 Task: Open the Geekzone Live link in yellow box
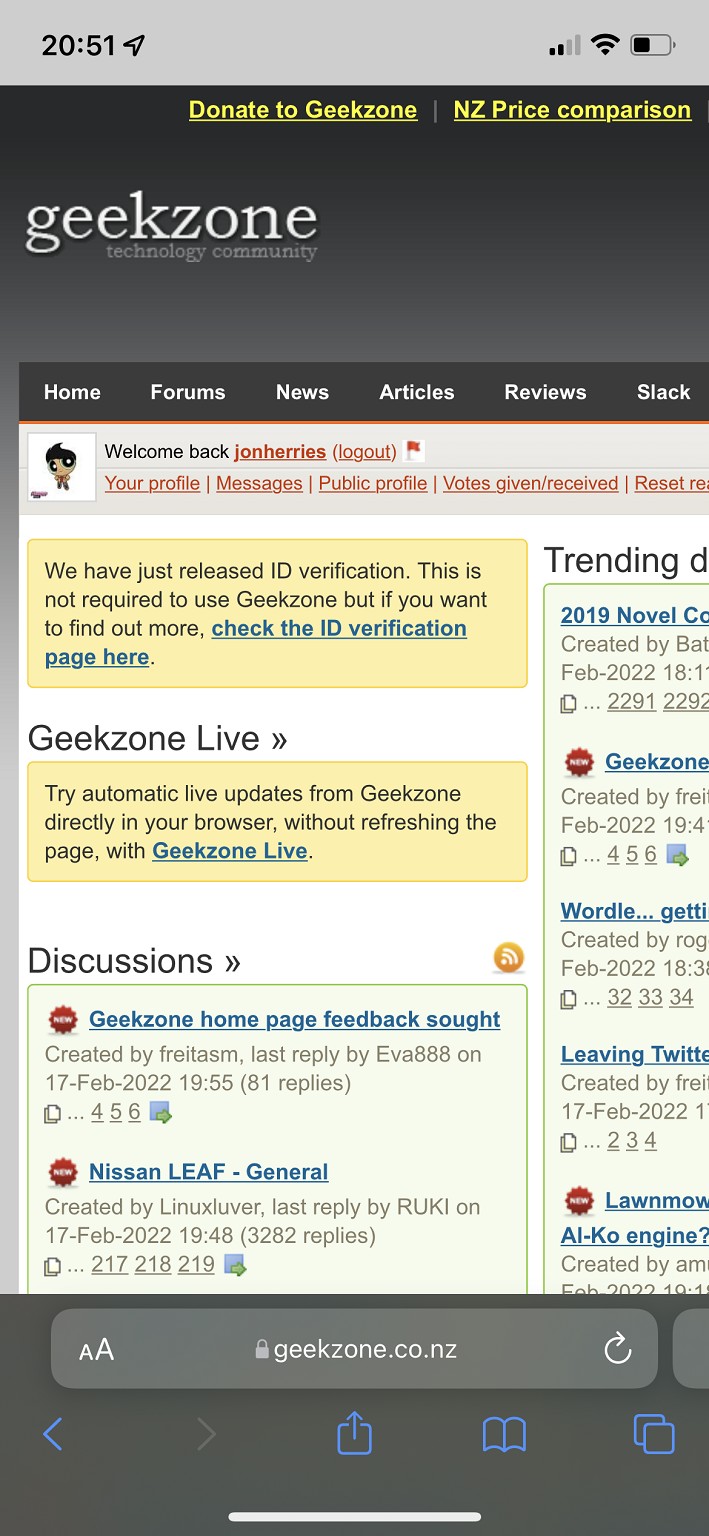[229, 851]
